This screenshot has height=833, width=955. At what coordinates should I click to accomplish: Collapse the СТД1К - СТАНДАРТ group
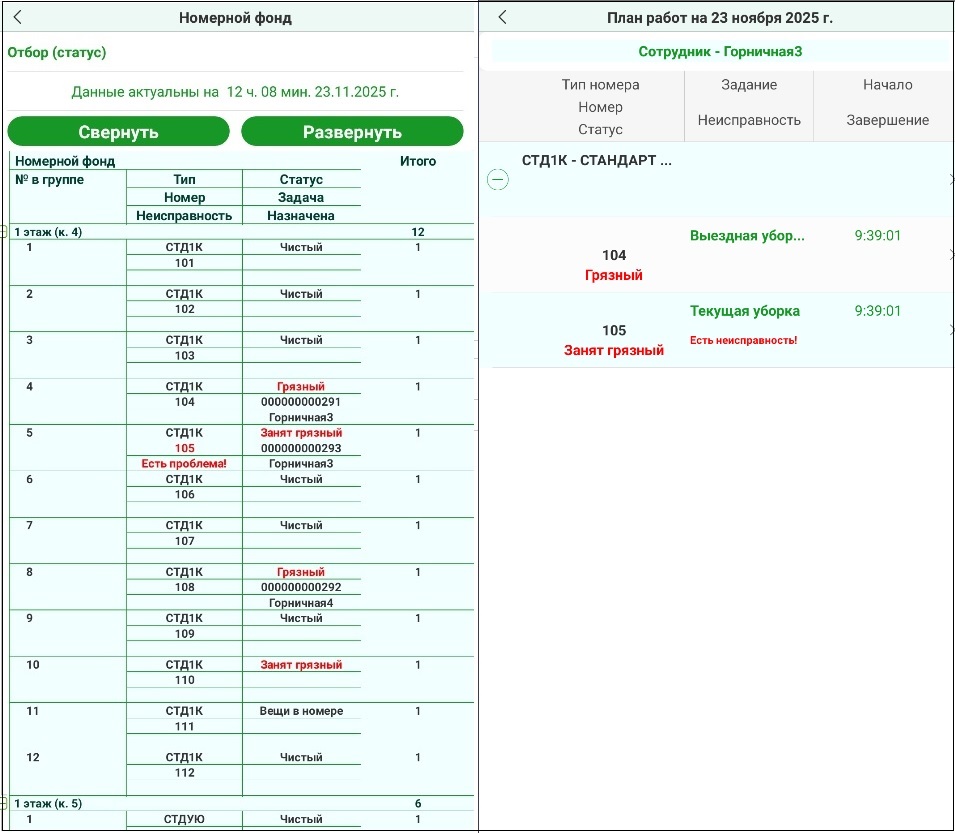click(x=497, y=180)
